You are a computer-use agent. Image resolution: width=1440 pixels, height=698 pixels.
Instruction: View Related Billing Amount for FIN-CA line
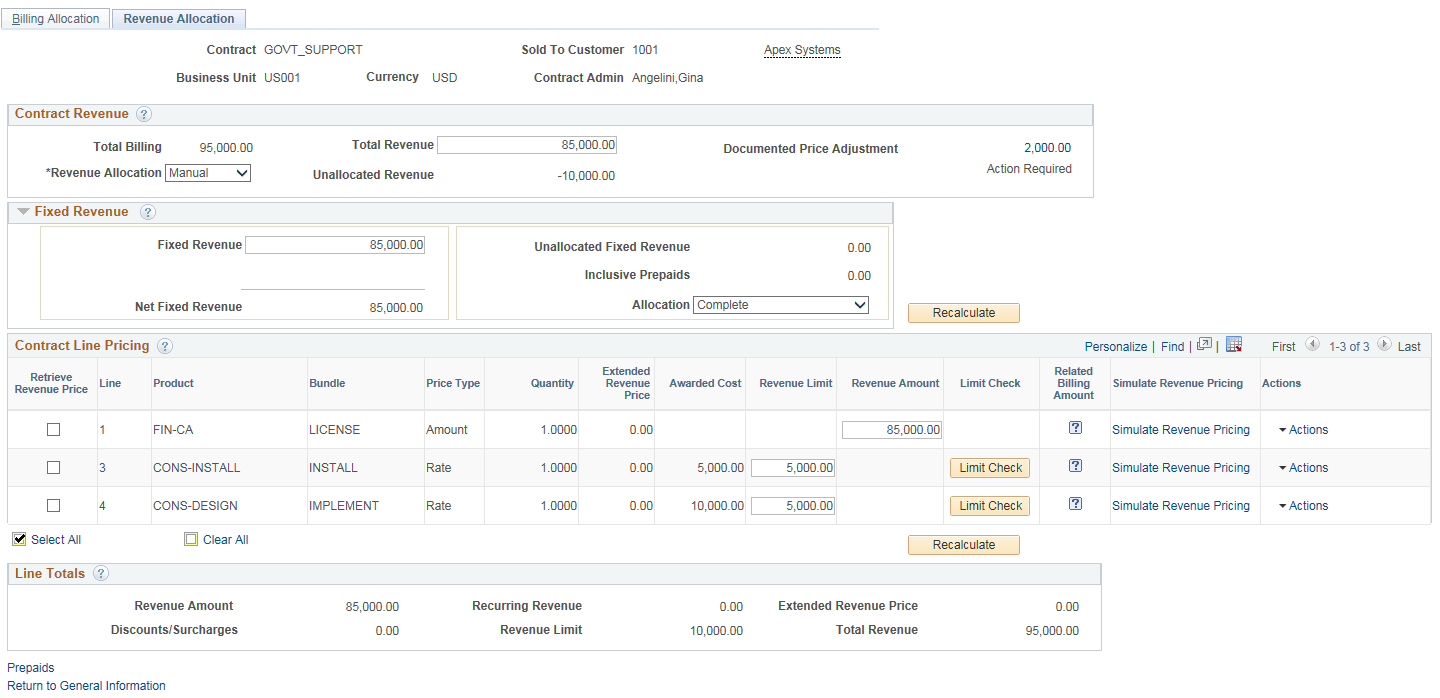(1073, 427)
